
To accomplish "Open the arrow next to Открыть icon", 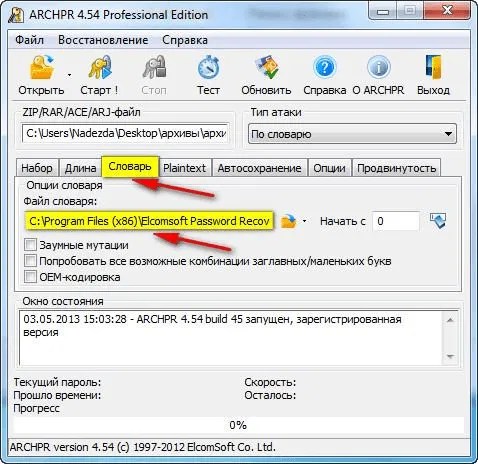I will (x=69, y=75).
